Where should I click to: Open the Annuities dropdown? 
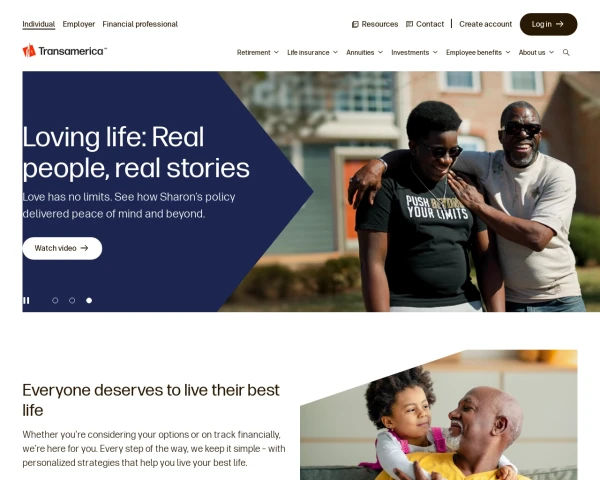click(364, 52)
